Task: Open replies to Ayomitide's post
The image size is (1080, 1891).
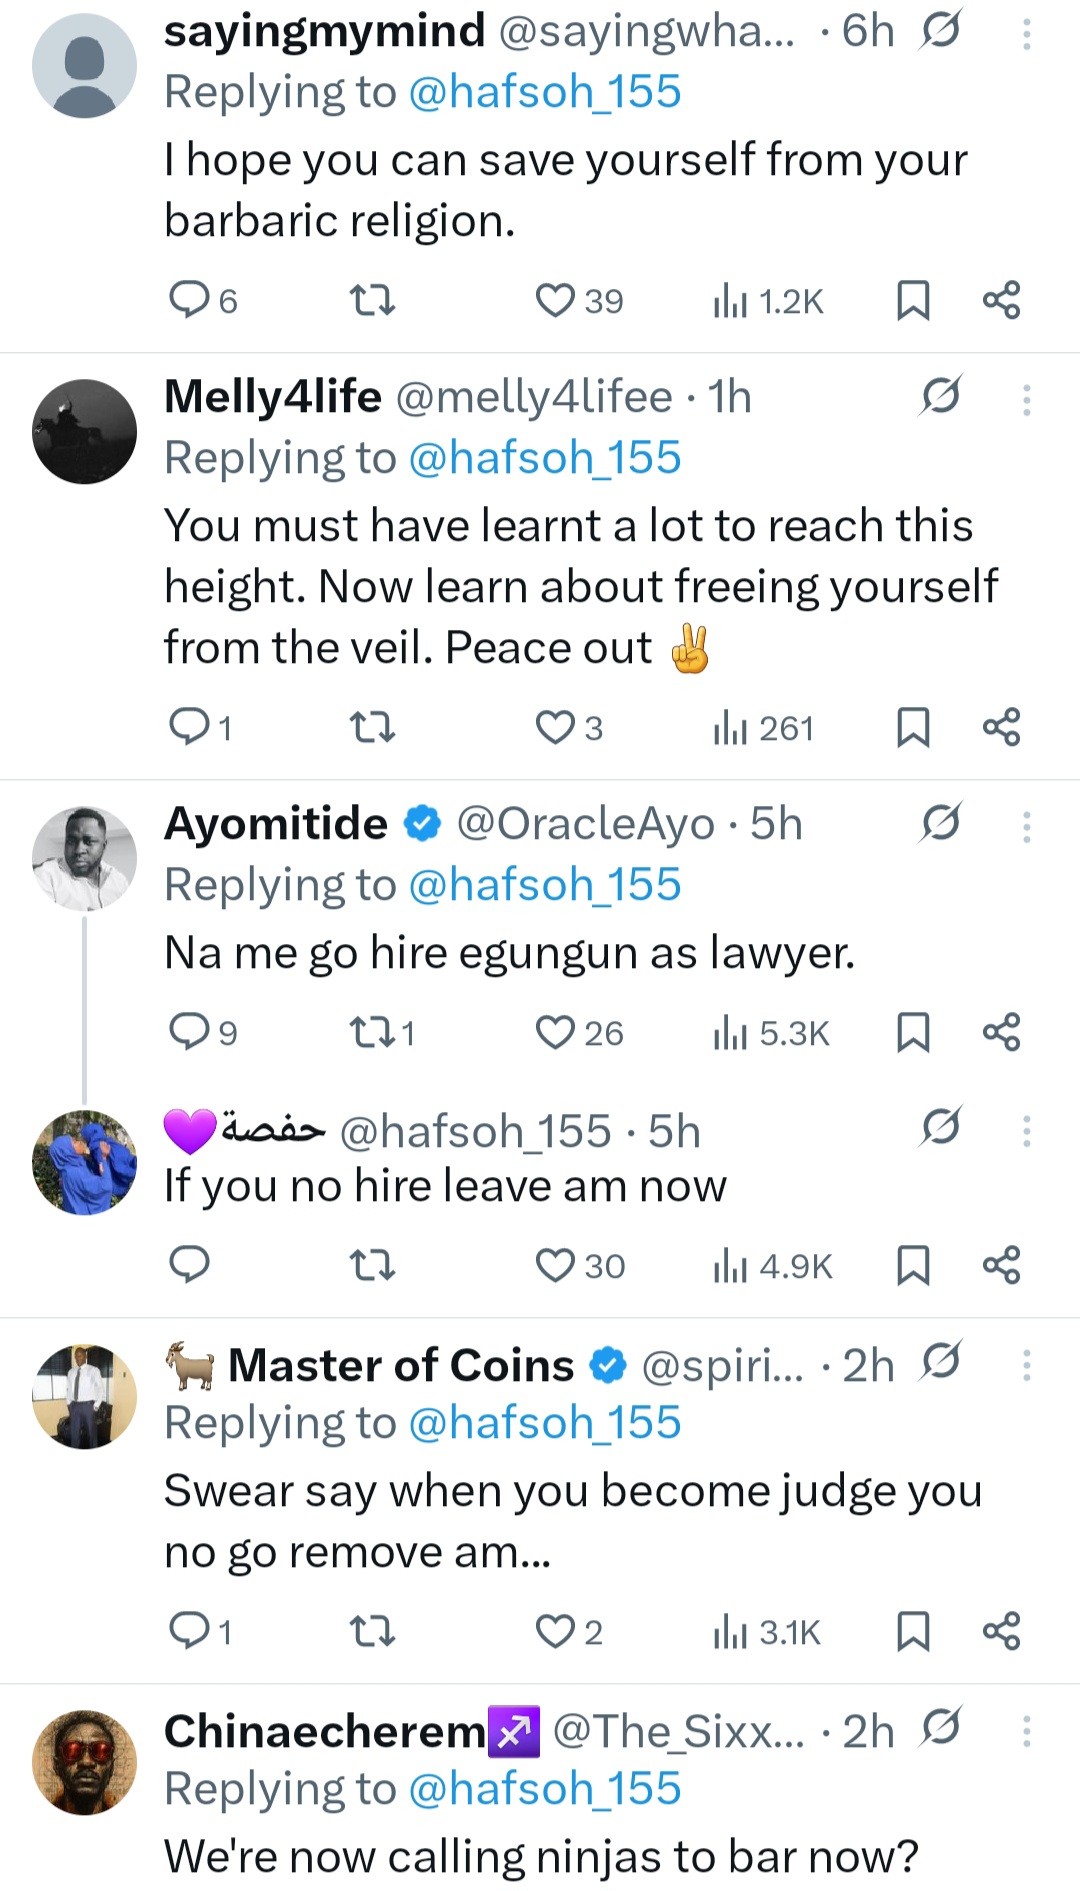Action: tap(189, 1032)
